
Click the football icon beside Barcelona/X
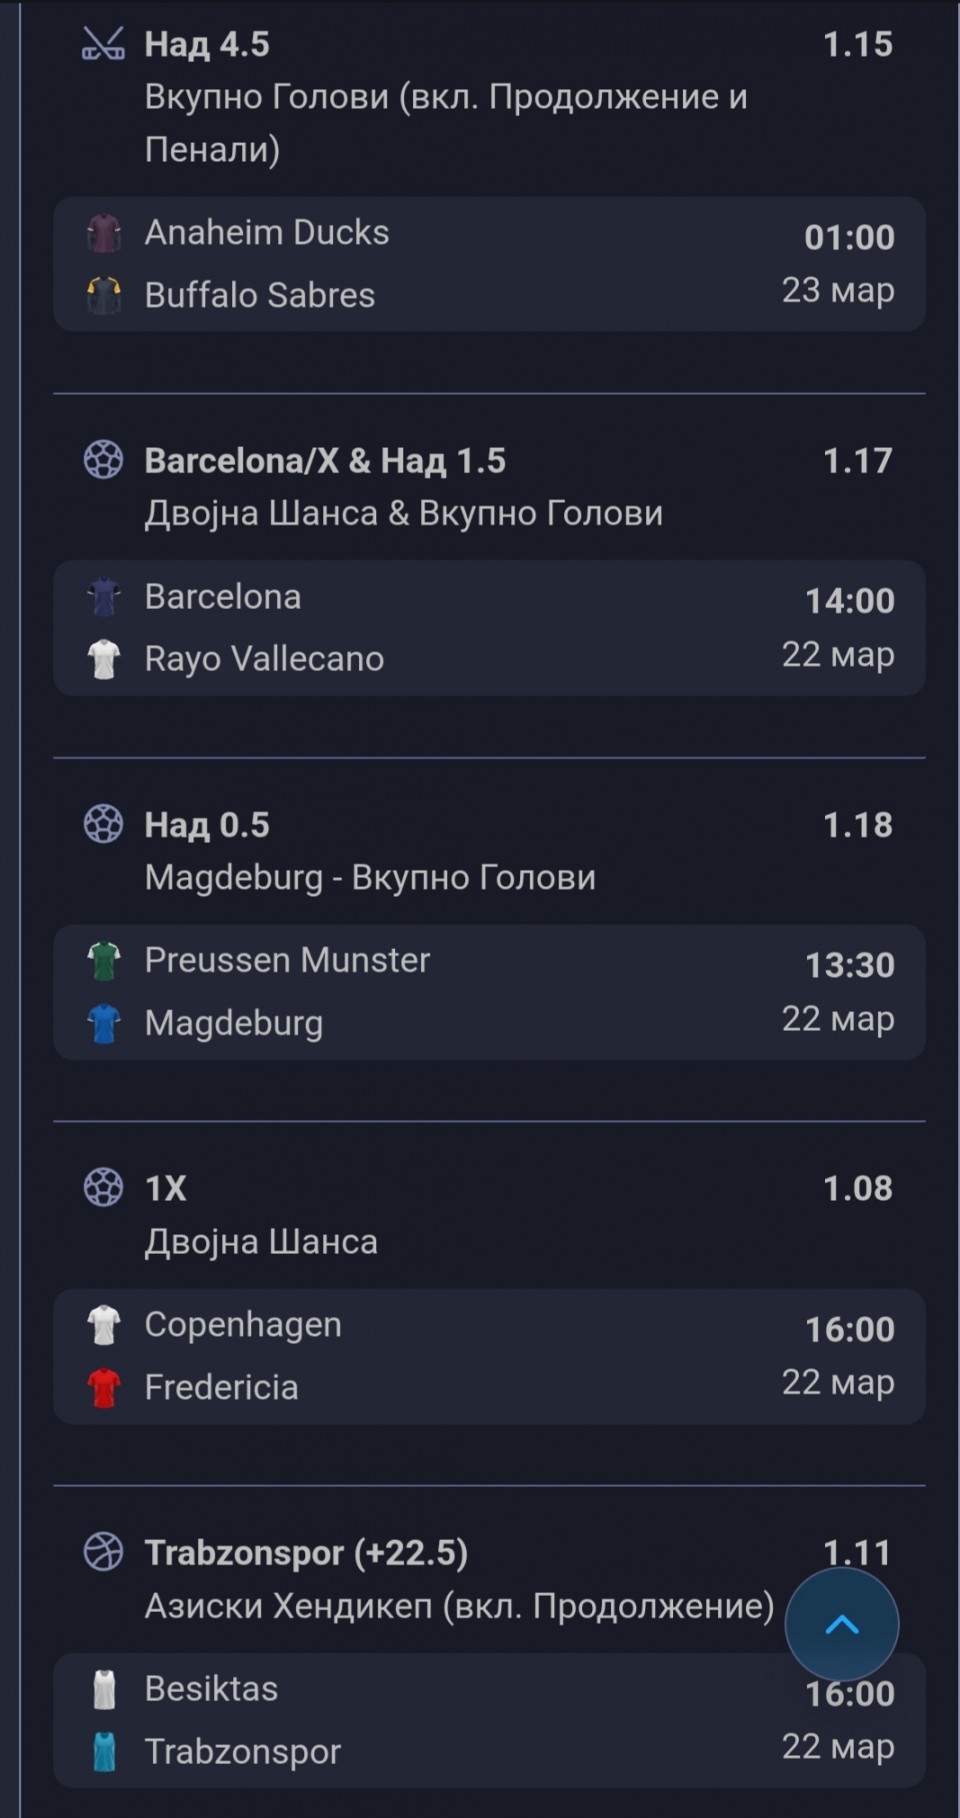(103, 460)
